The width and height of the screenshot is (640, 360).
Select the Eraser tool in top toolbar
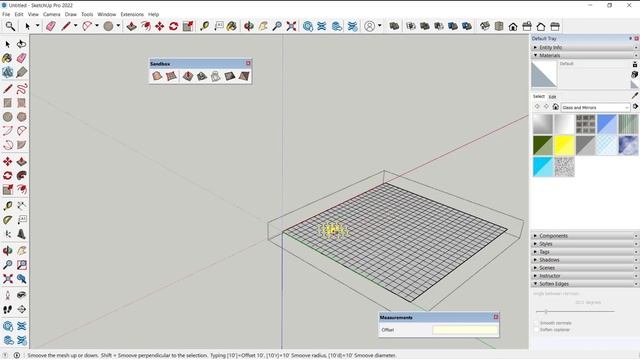click(x=51, y=26)
